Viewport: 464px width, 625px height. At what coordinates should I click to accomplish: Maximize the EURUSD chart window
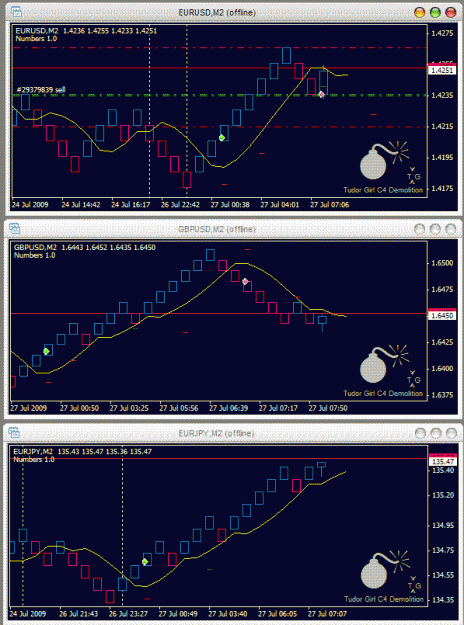point(435,12)
